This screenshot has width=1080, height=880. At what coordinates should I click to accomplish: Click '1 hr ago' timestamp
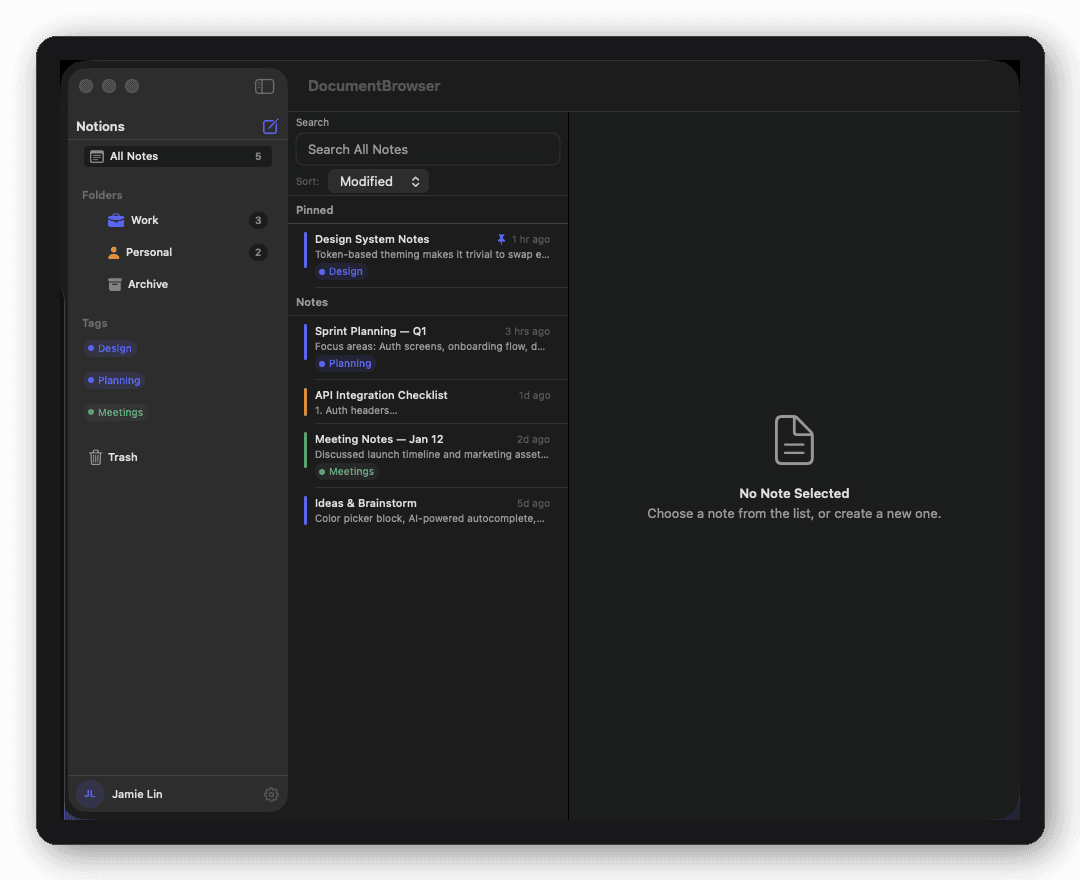(530, 239)
